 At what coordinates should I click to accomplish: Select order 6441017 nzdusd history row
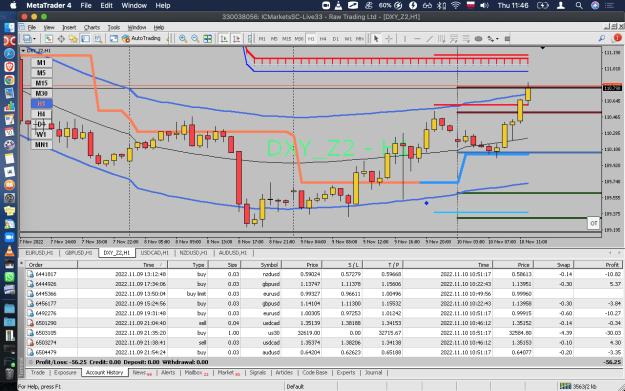click(x=323, y=274)
